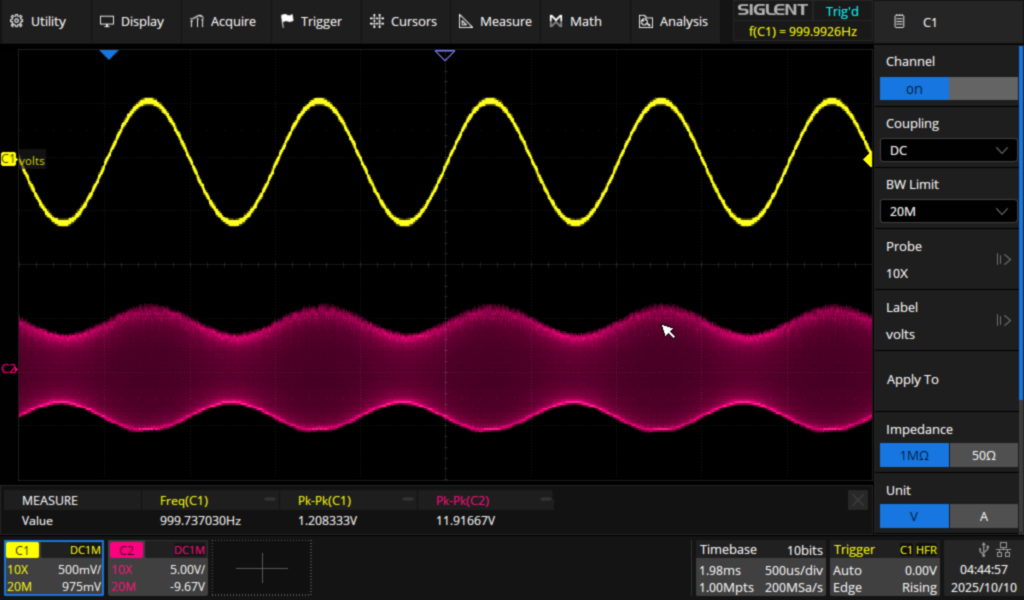
Task: Select the Trigger flag icon
Action: pyautogui.click(x=287, y=20)
